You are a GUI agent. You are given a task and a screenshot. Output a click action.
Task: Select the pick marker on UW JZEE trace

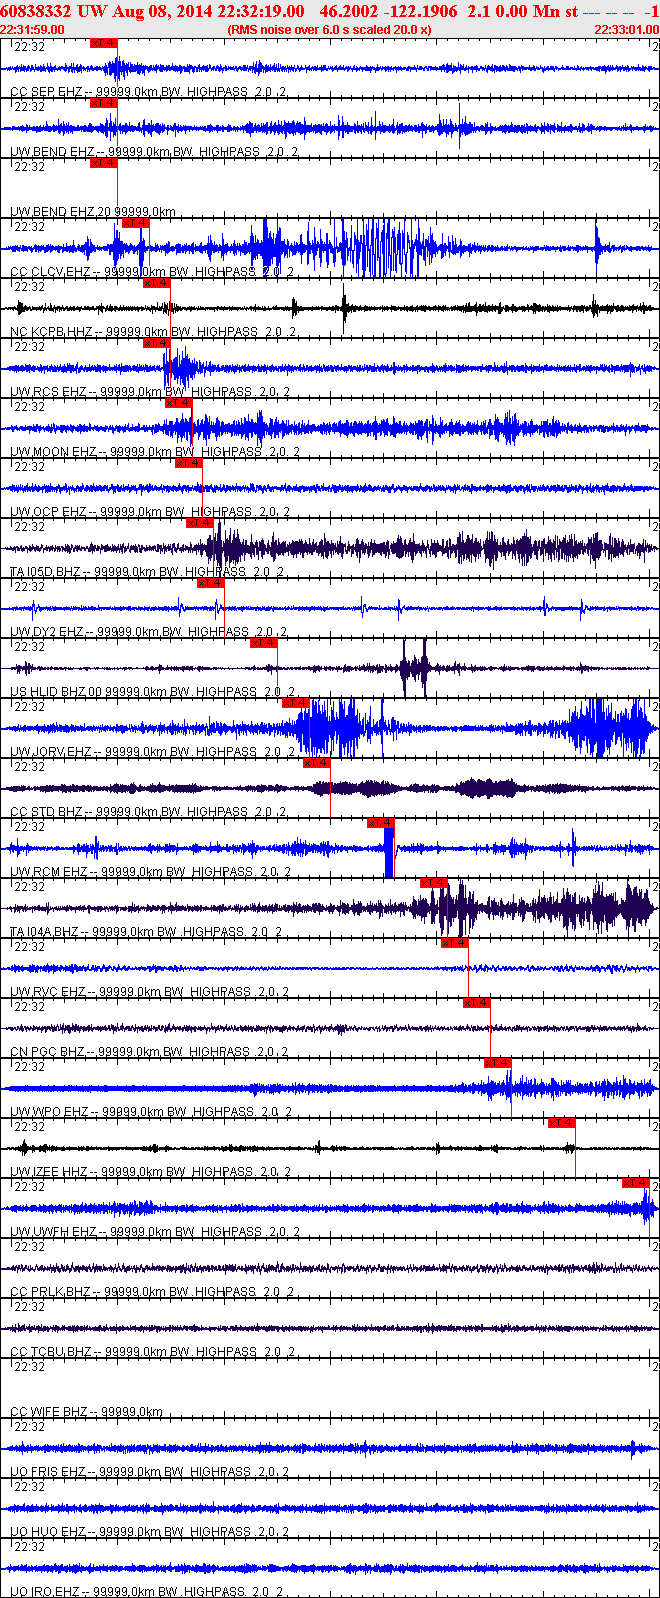pos(562,1123)
